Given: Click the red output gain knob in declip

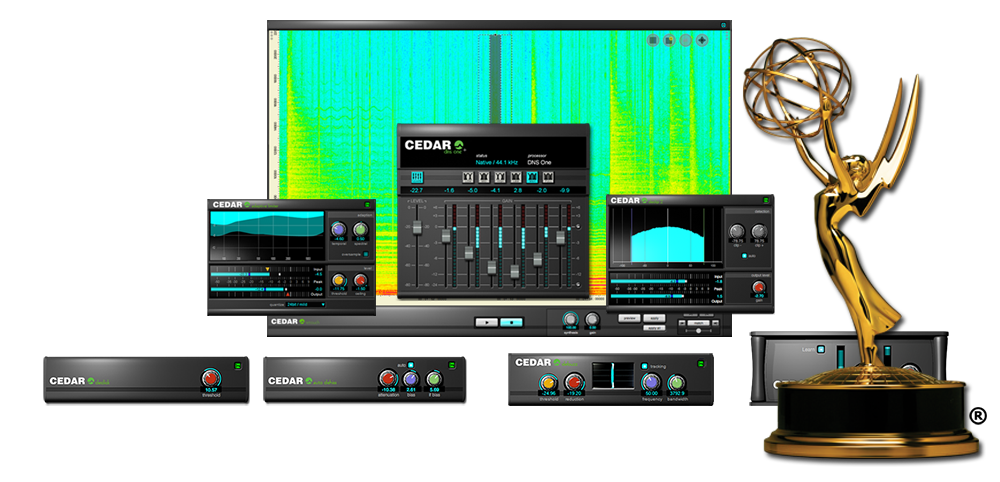Looking at the screenshot, I should 759,288.
